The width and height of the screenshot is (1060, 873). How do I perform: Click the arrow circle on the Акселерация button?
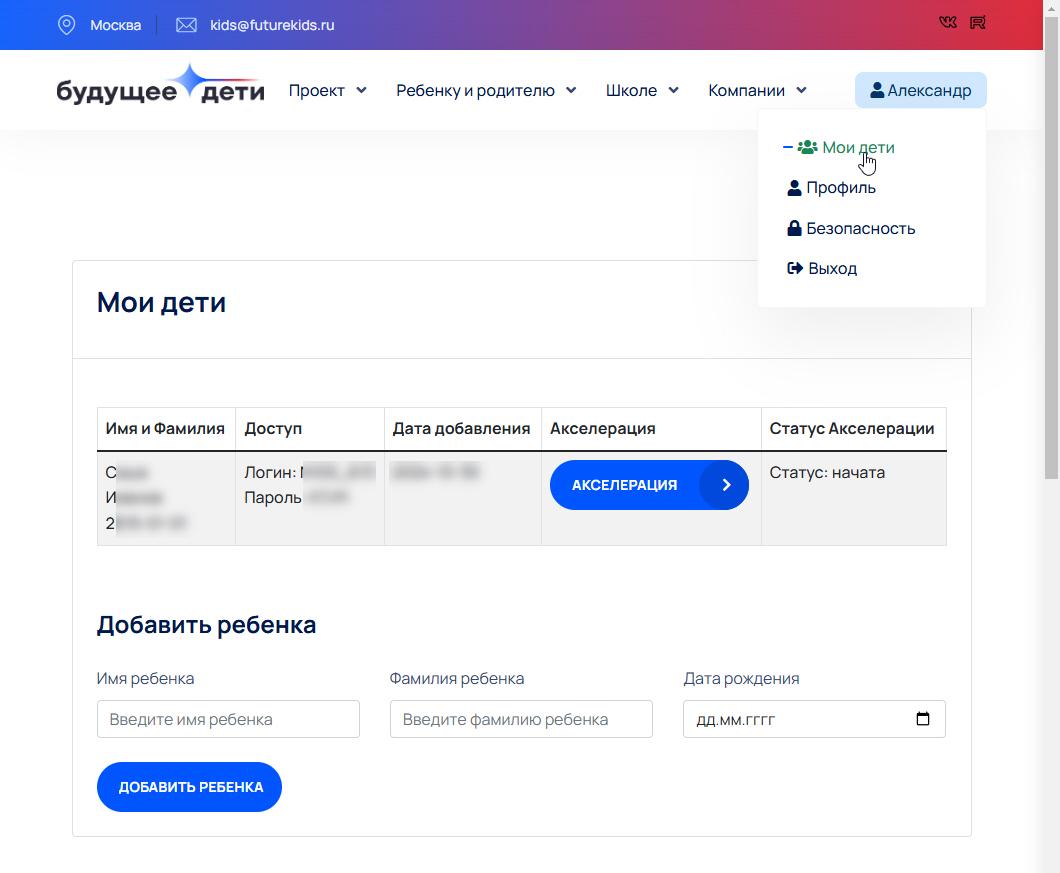pyautogui.click(x=726, y=485)
